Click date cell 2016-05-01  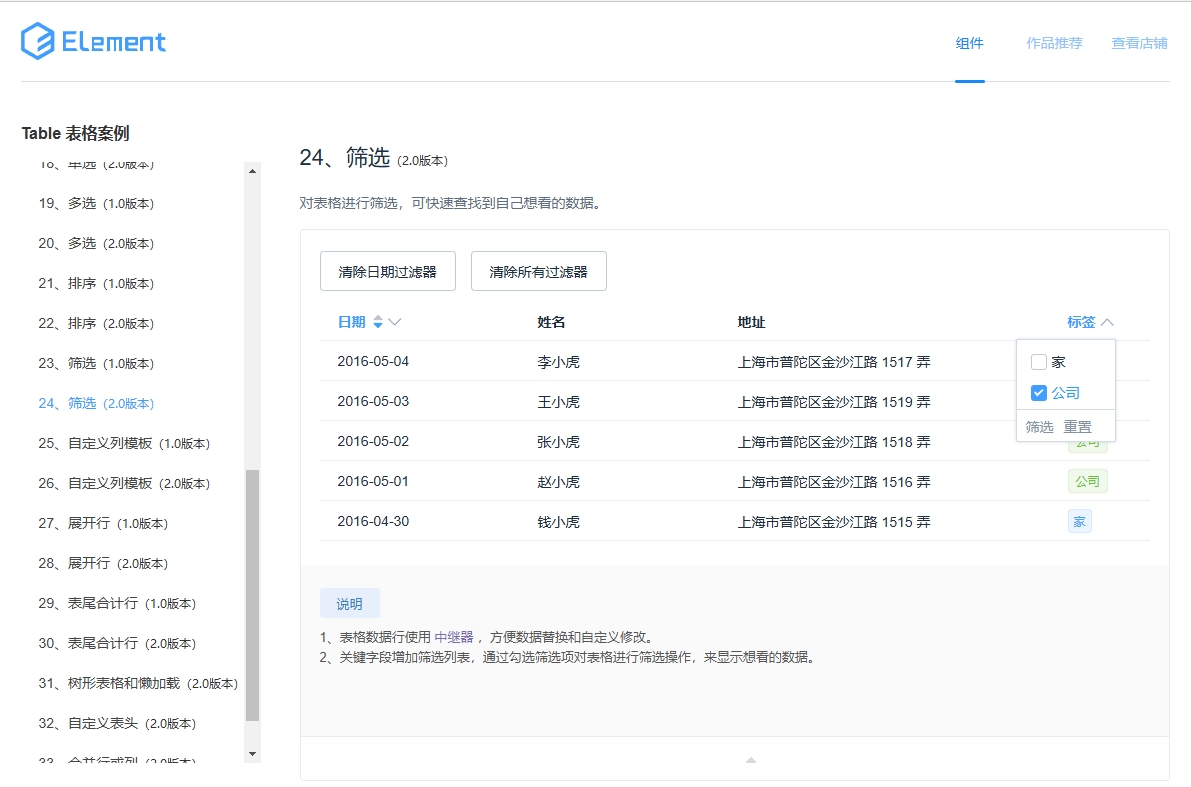(373, 482)
